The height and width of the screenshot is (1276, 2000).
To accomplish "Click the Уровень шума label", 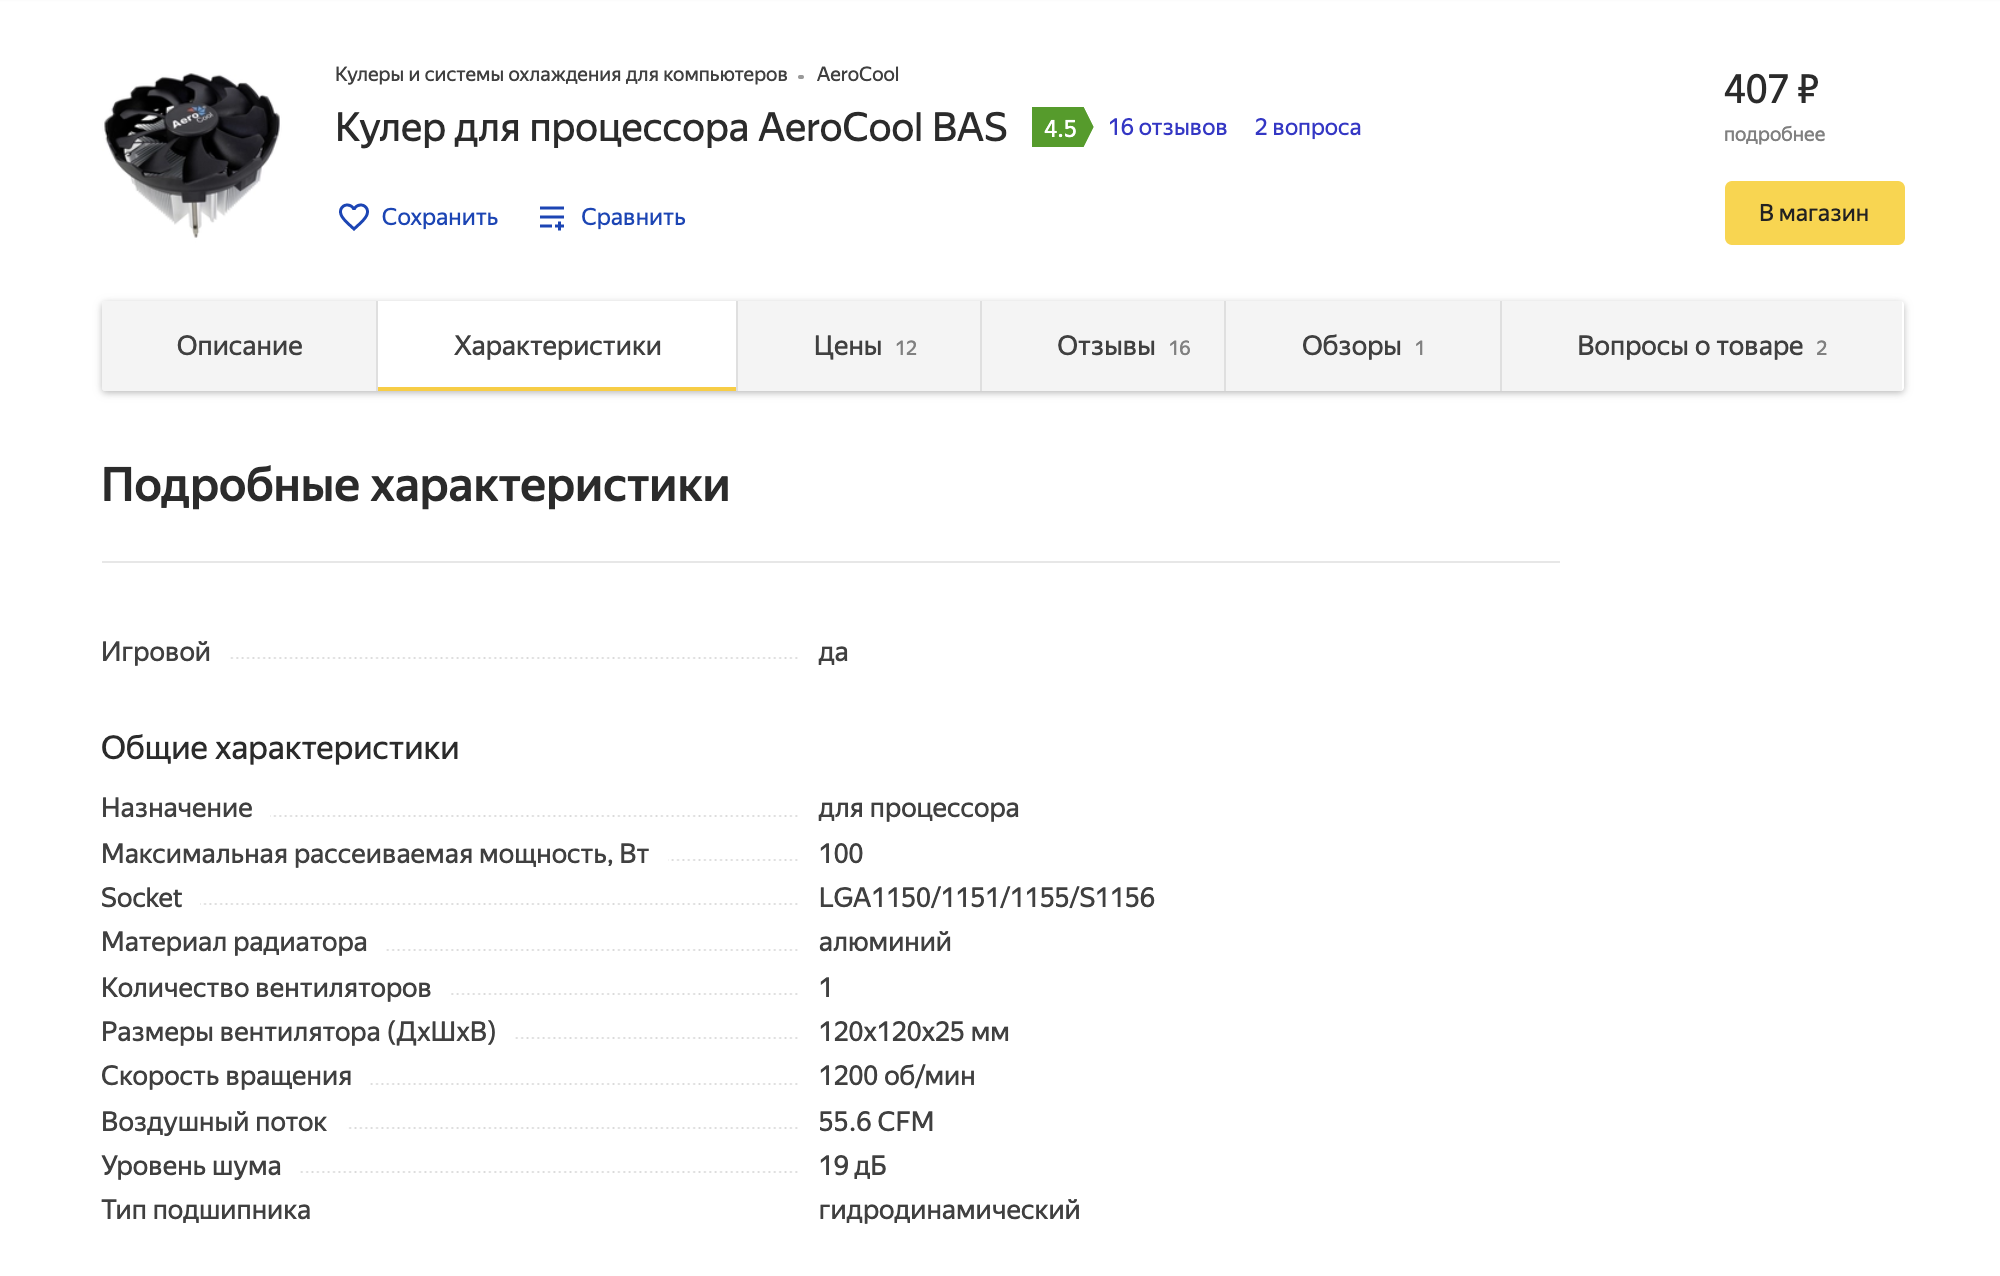I will tap(191, 1166).
